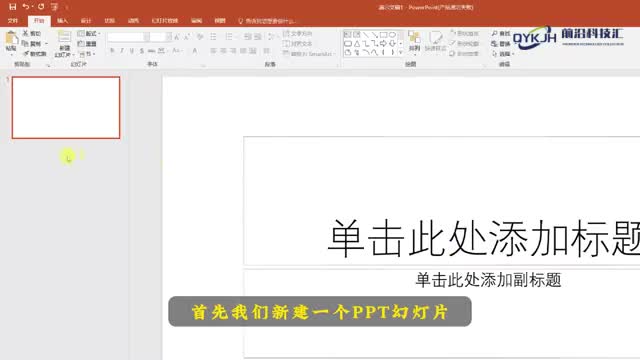The height and width of the screenshot is (360, 640).
Task: Start slideshow from beginning via quick access icon
Action: point(54,7)
